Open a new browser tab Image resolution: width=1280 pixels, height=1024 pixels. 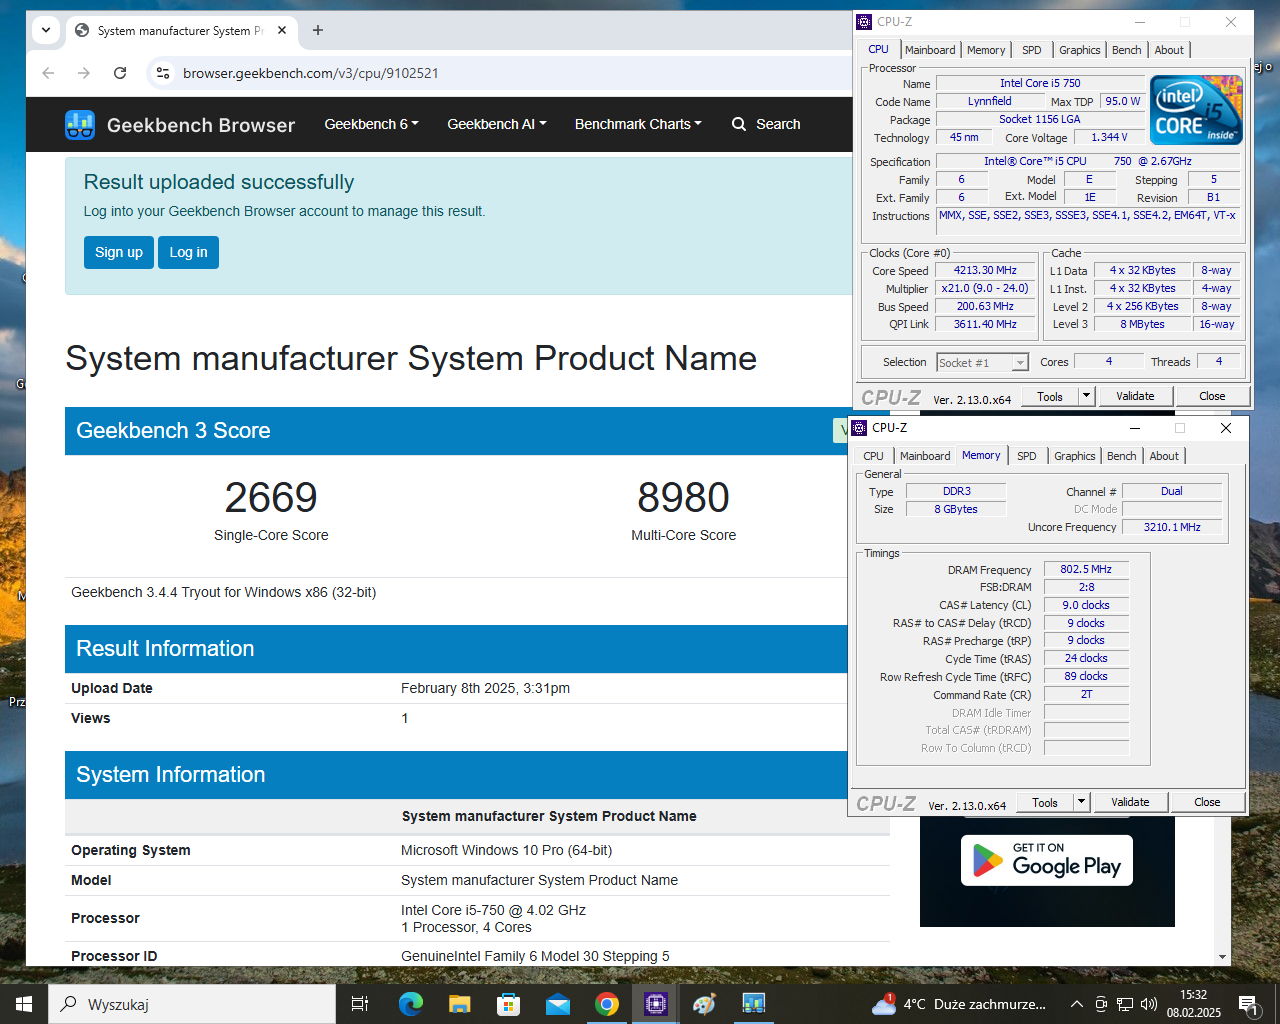click(x=318, y=30)
